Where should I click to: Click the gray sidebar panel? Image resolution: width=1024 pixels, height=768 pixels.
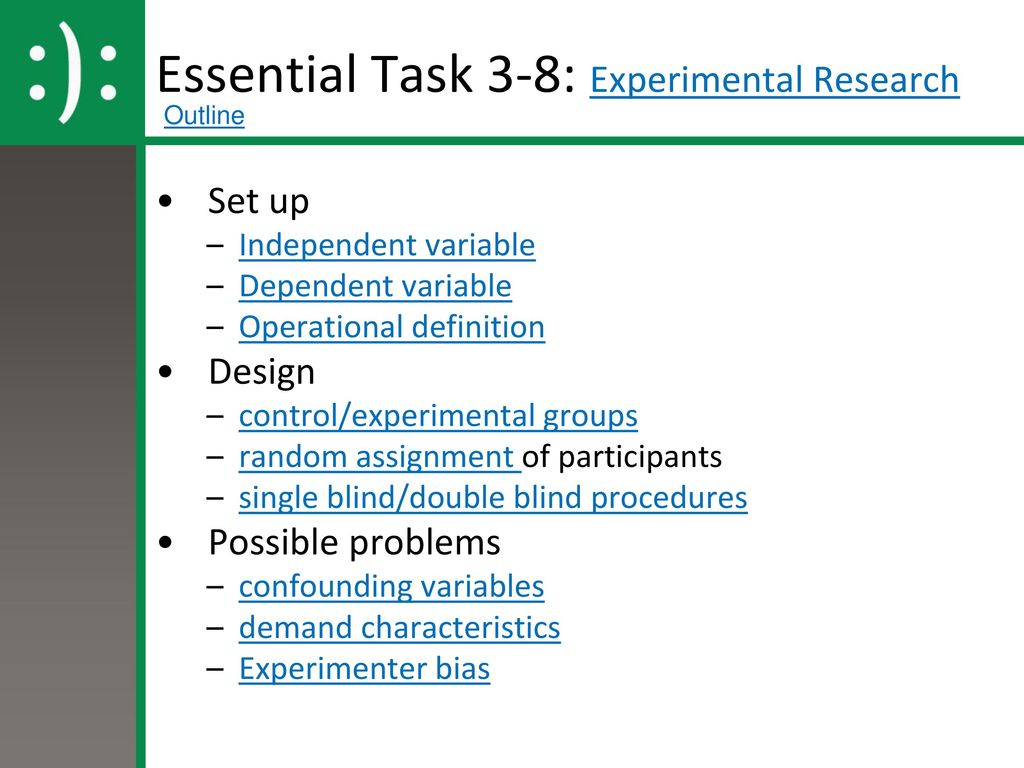point(68,456)
